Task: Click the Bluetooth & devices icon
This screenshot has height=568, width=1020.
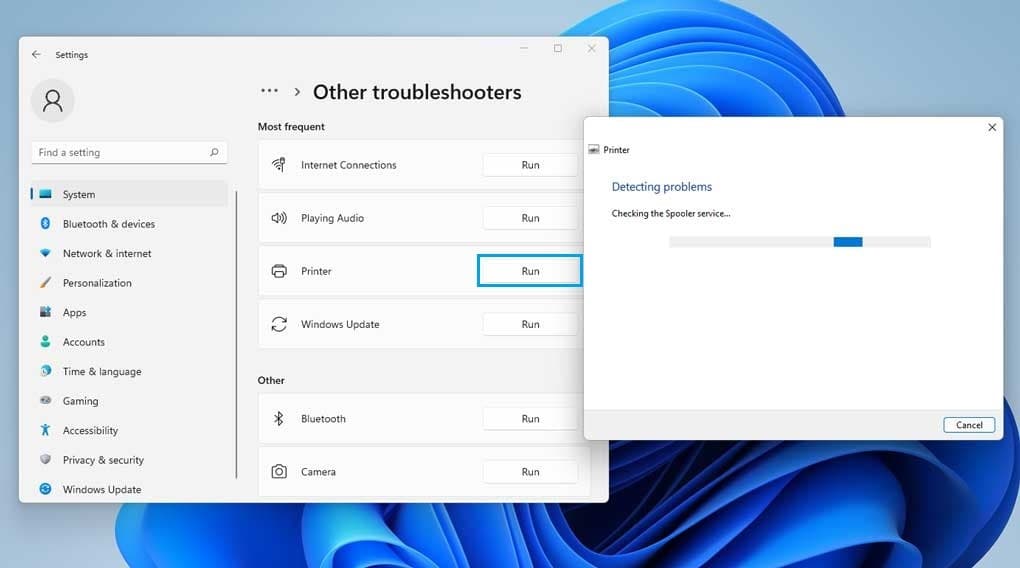Action: [46, 223]
